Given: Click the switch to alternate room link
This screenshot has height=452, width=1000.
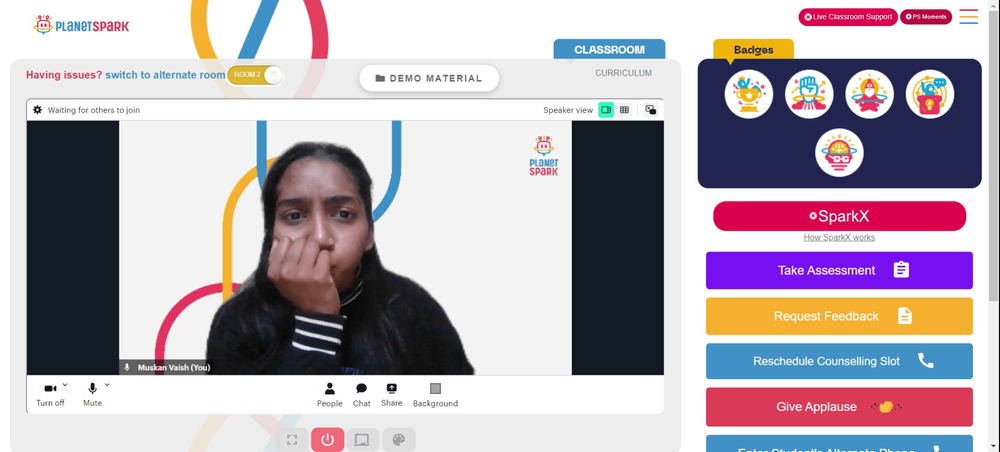Looking at the screenshot, I should tap(165, 75).
